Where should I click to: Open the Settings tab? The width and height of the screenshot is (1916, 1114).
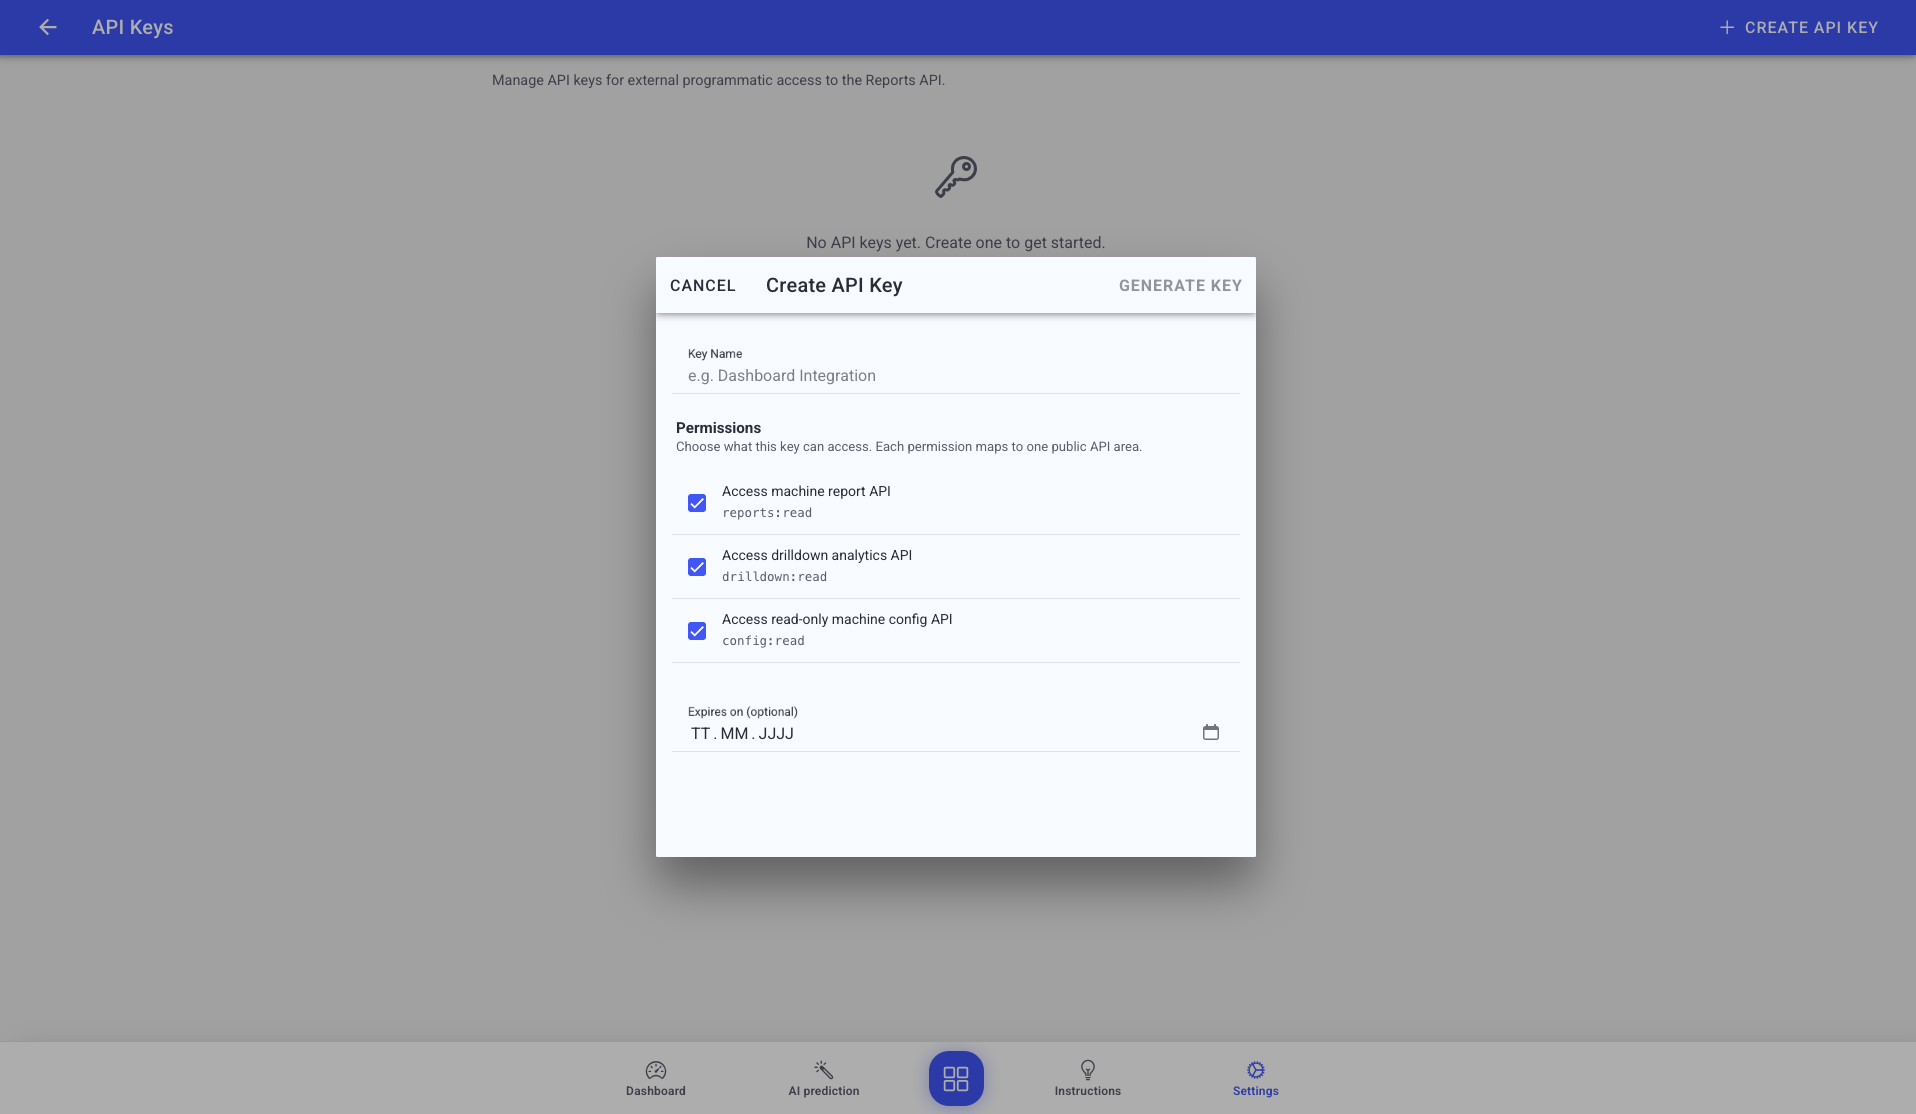(x=1256, y=1079)
